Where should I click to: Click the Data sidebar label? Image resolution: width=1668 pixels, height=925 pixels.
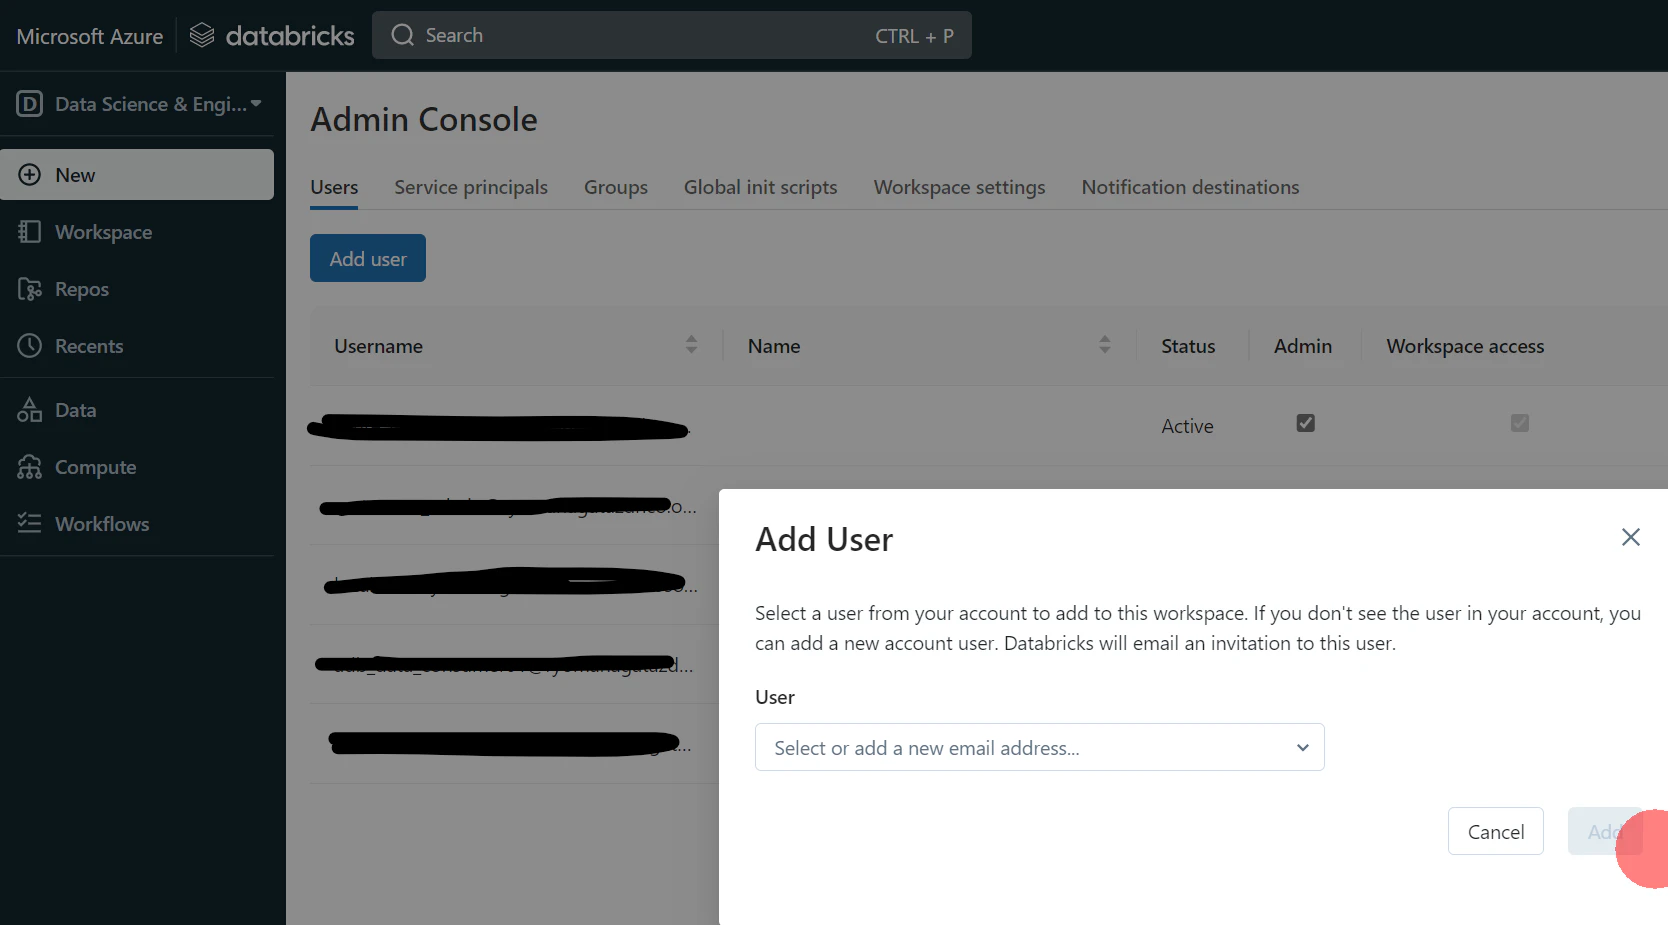click(76, 410)
